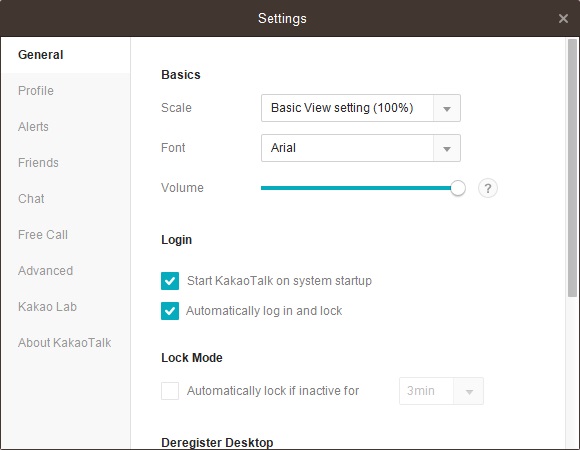Expand the 3min inactivity time dropdown
Image resolution: width=580 pixels, height=450 pixels.
pos(441,391)
